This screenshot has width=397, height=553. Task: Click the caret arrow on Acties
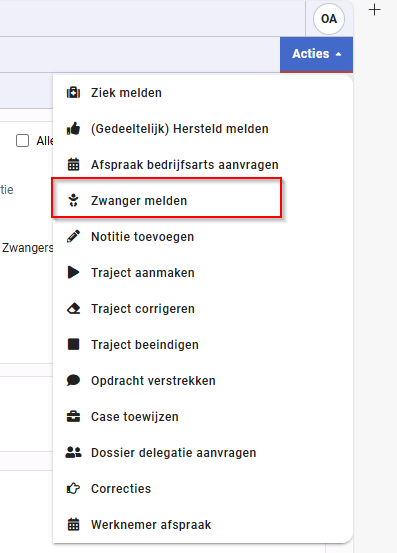coord(338,54)
